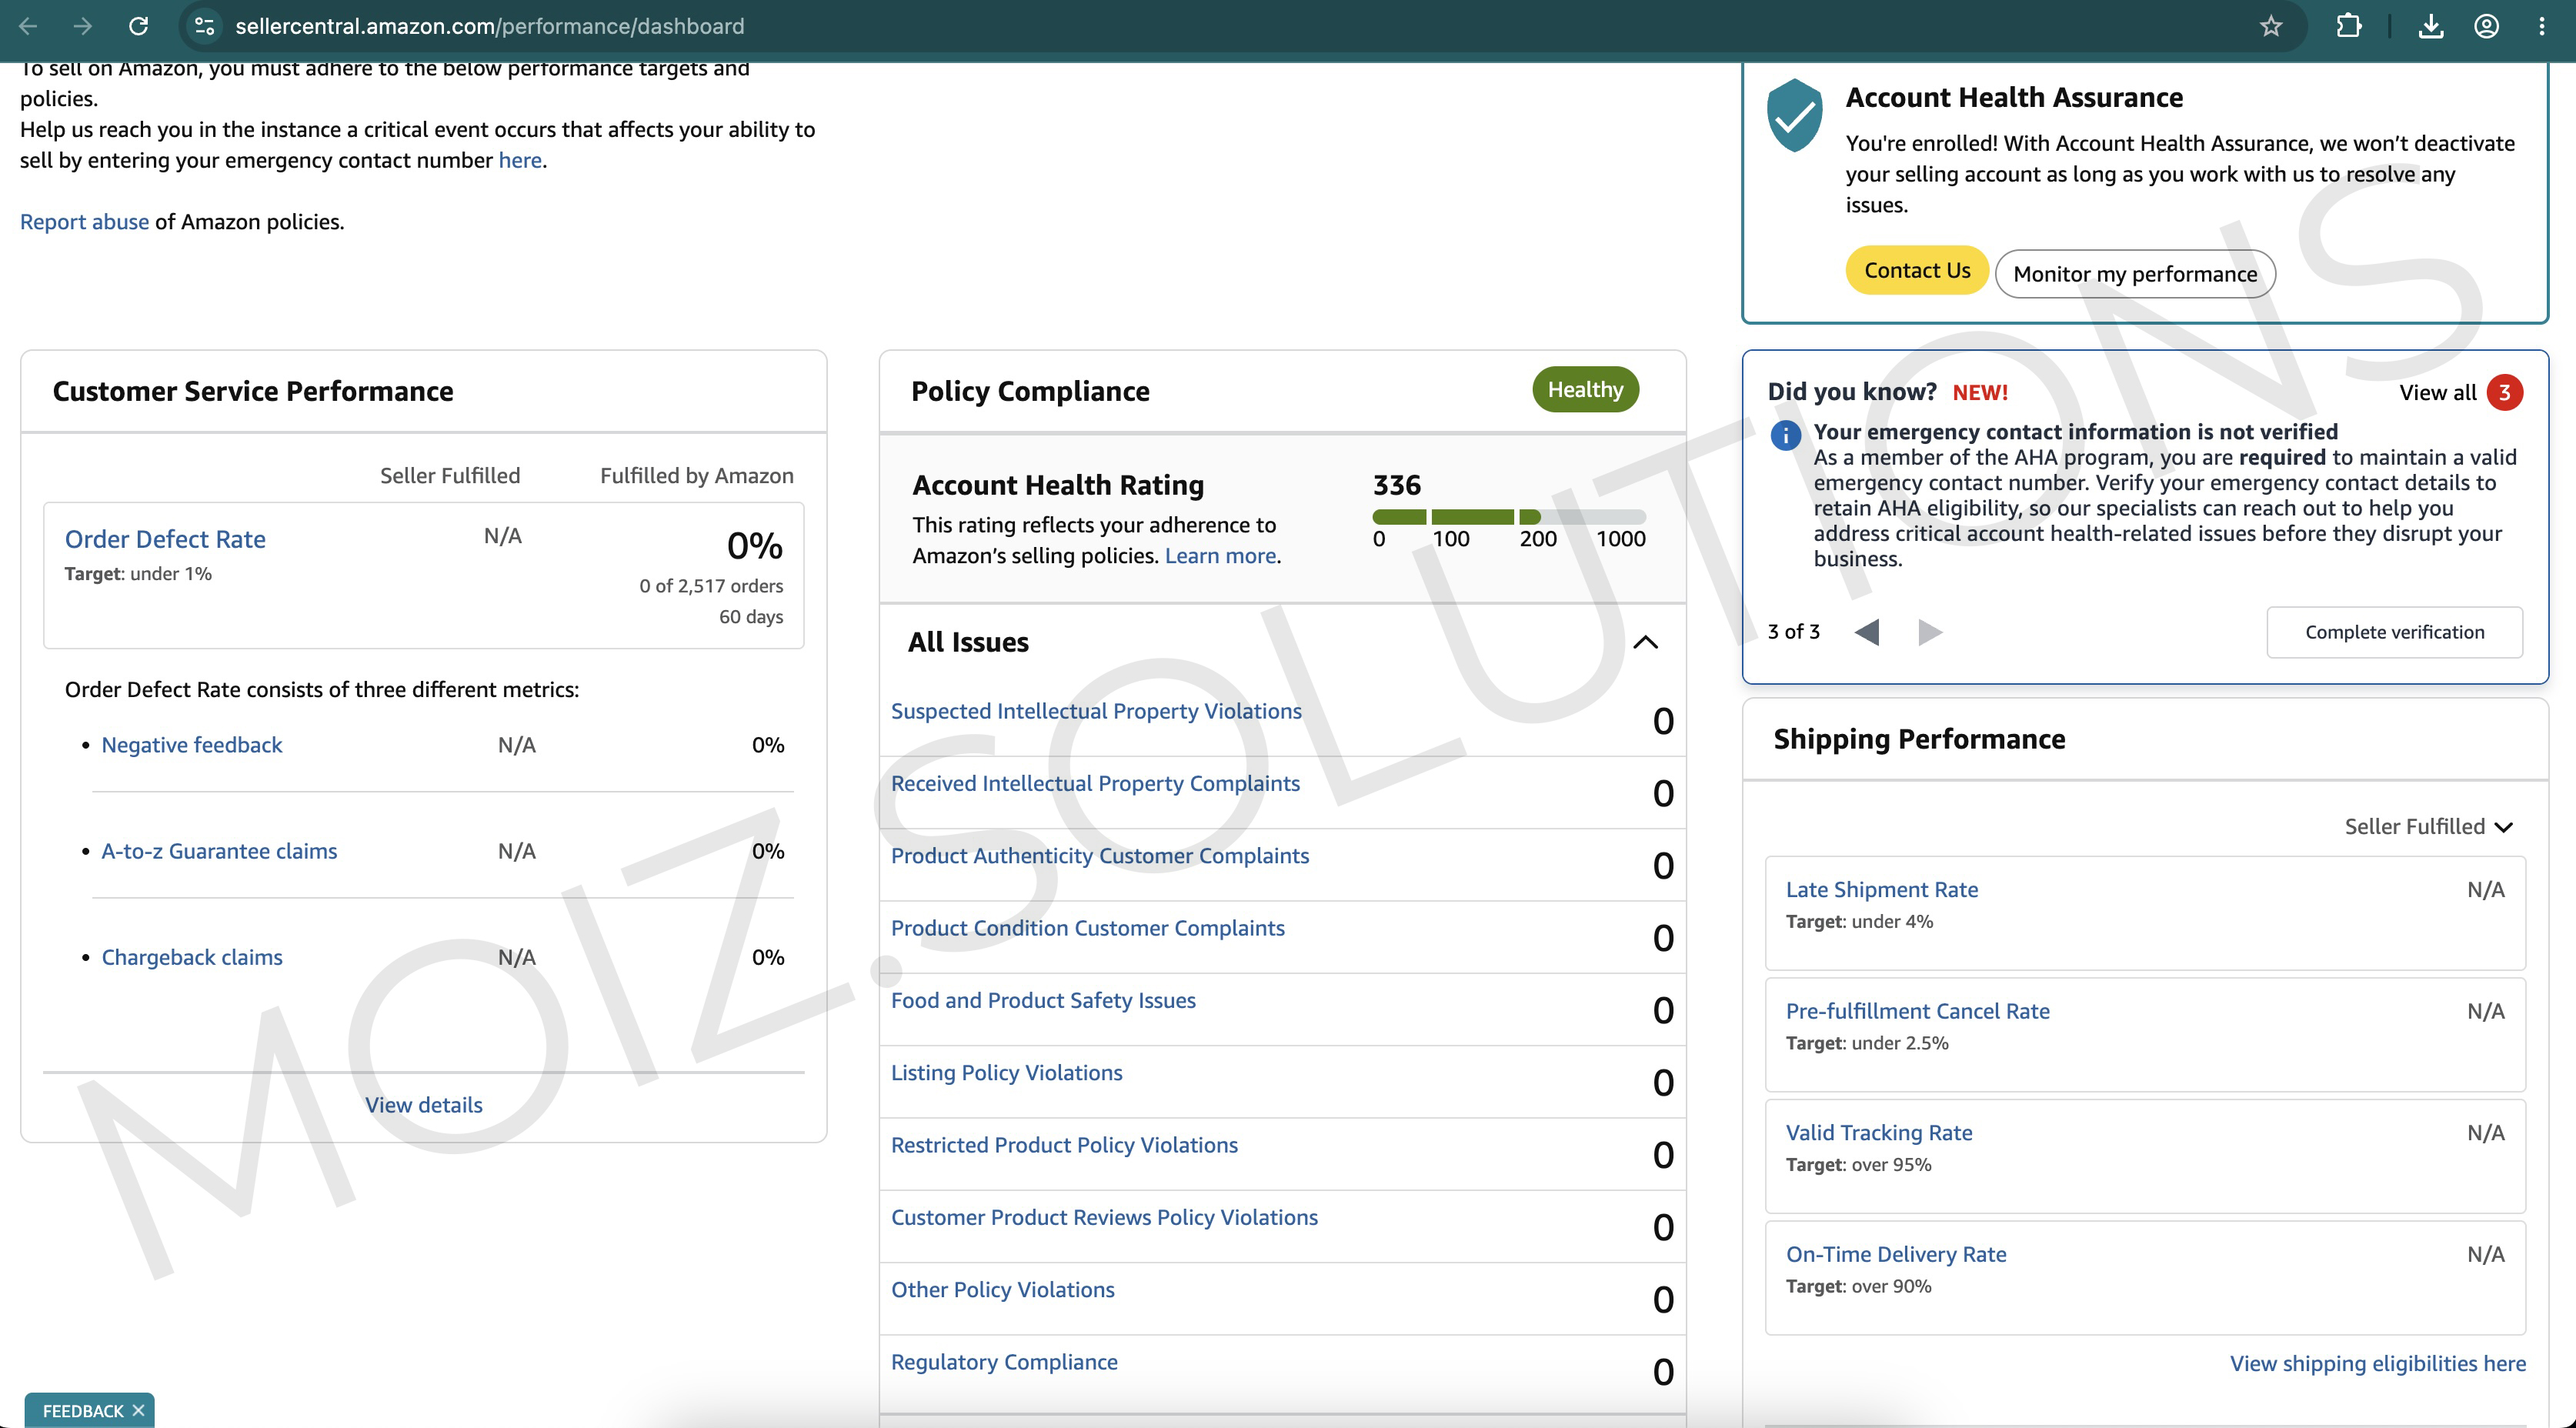Click the Healthy status badge

pos(1585,389)
